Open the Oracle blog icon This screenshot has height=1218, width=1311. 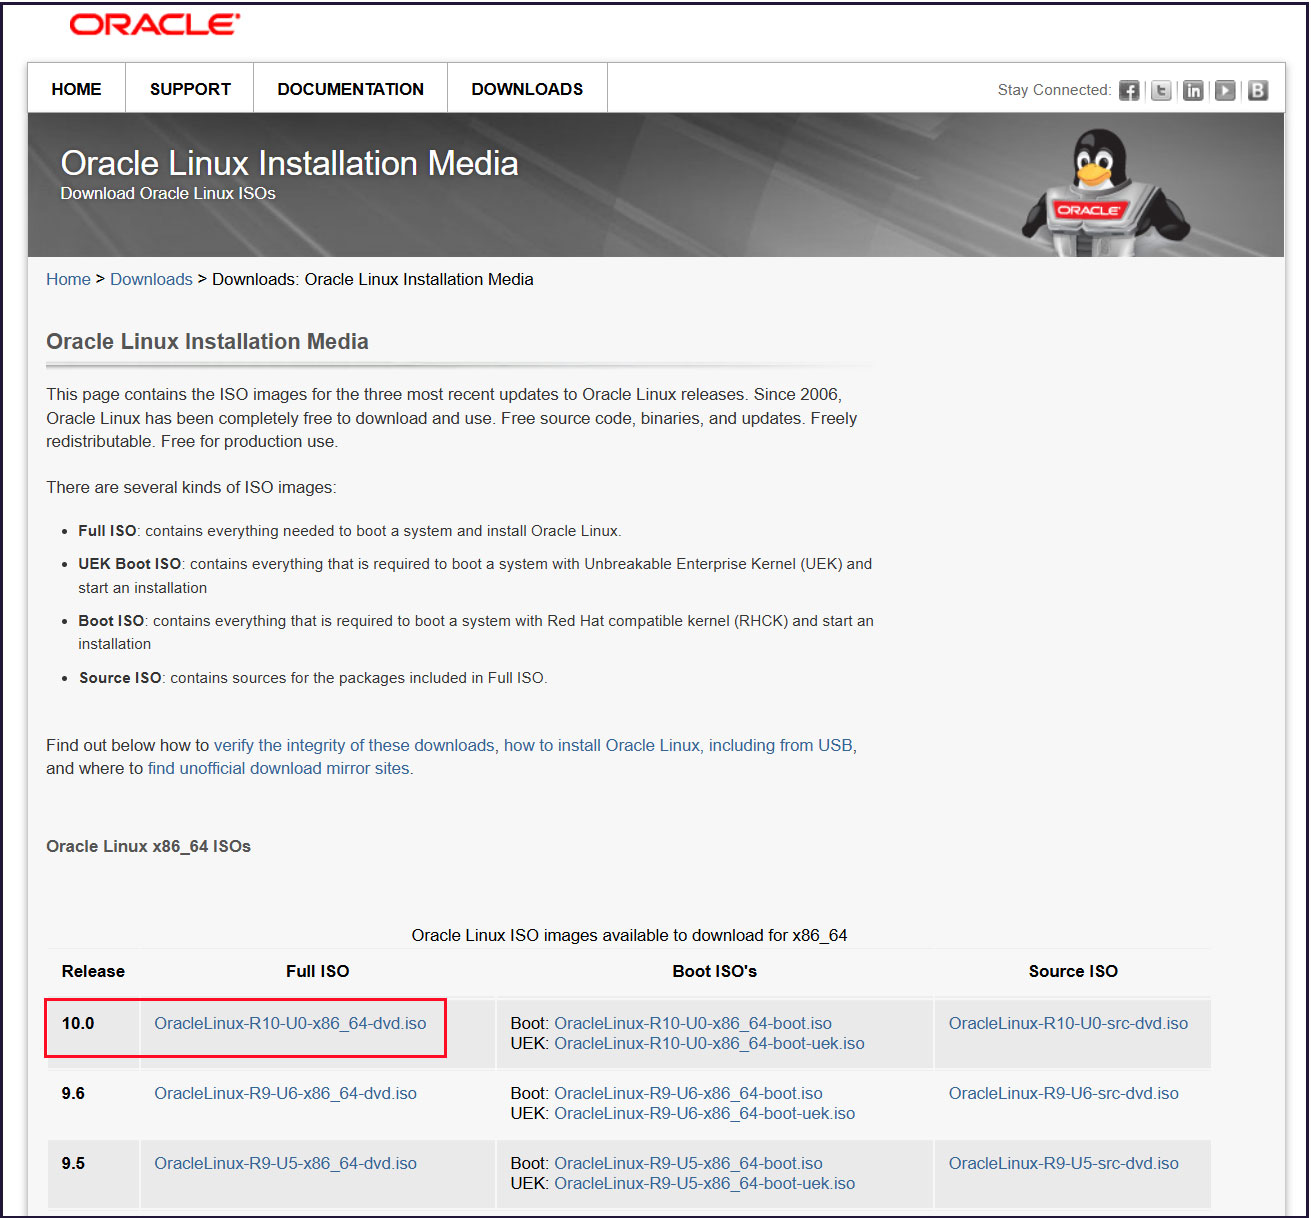click(1258, 90)
